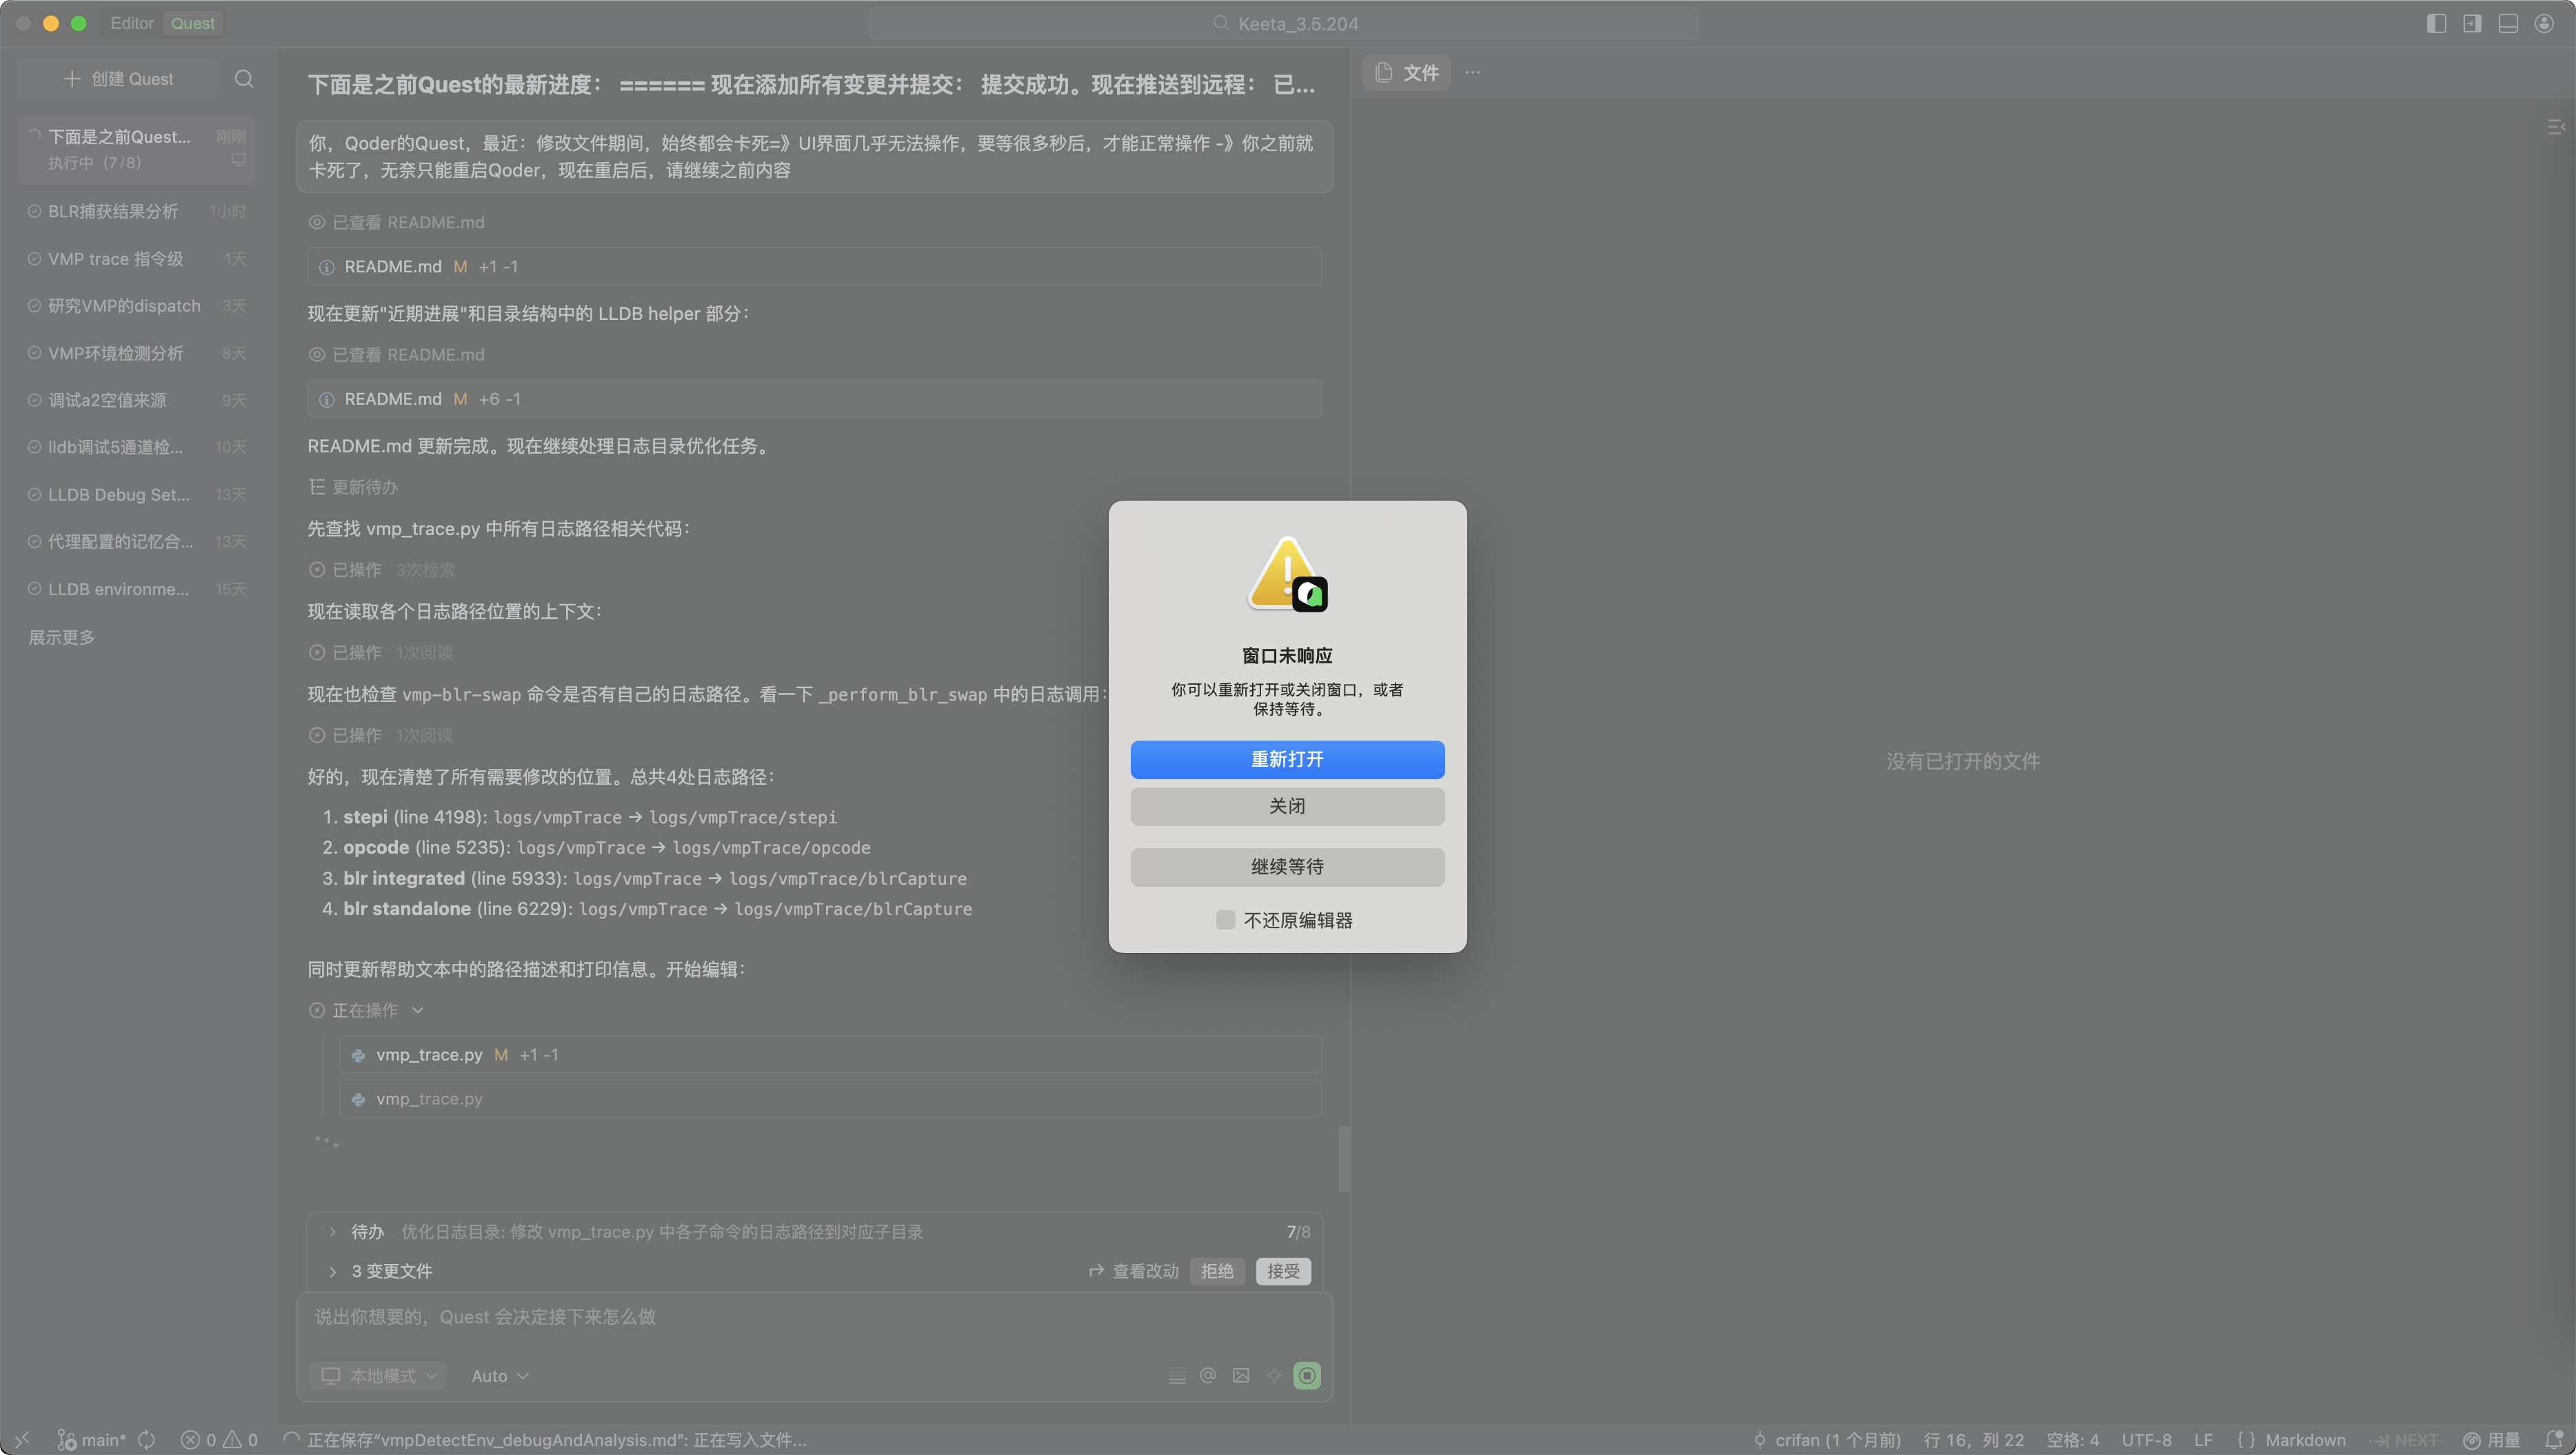Click the @ mention icon
2576x1455 pixels.
click(x=1208, y=1376)
